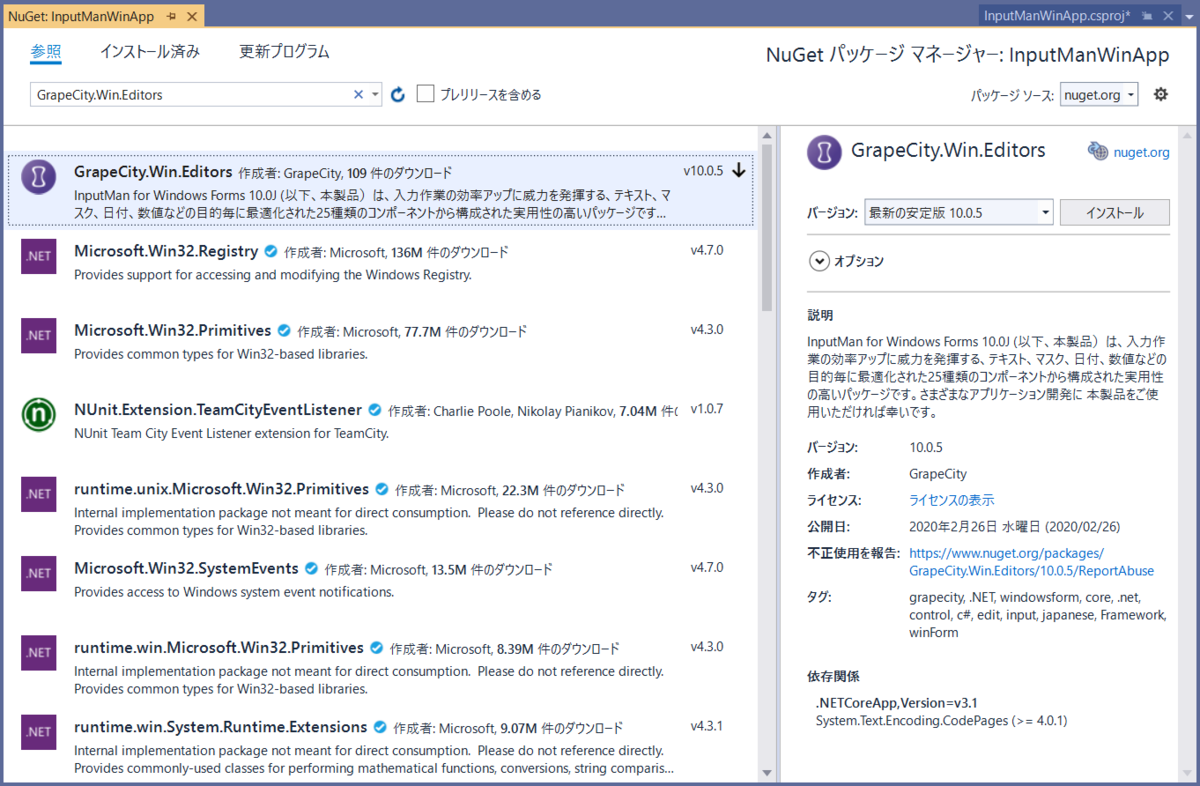Click the インストール button

coord(1114,212)
